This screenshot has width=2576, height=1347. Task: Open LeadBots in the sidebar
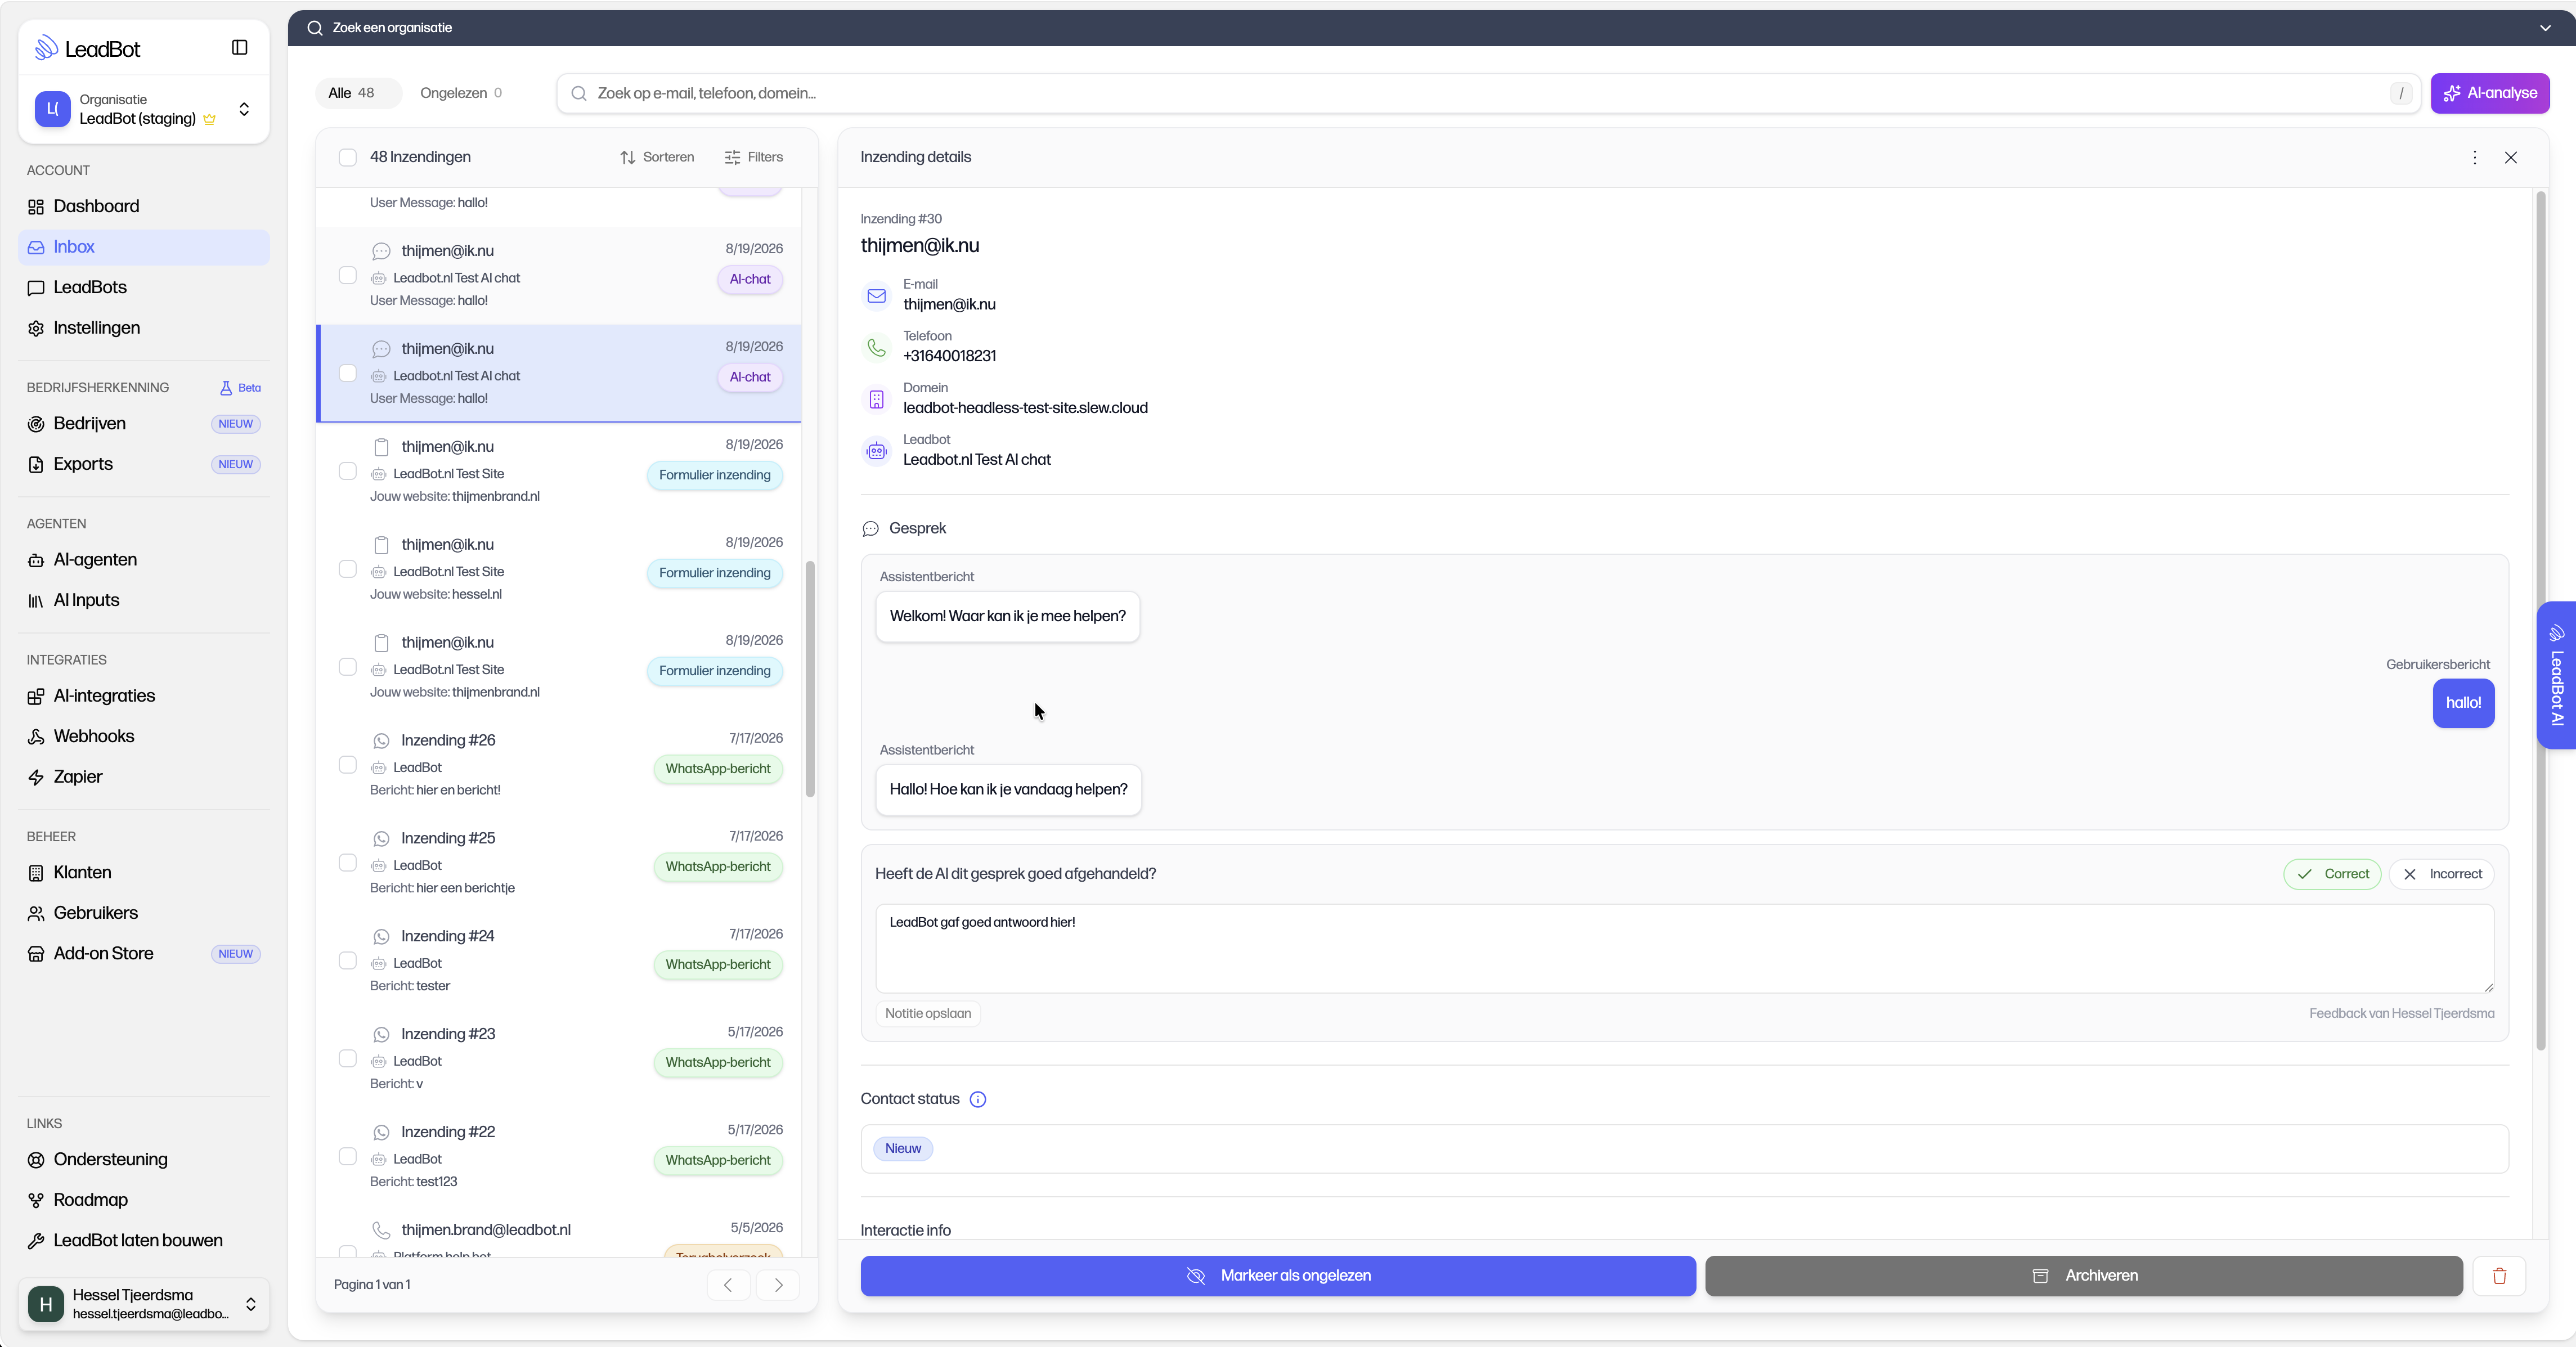point(143,288)
